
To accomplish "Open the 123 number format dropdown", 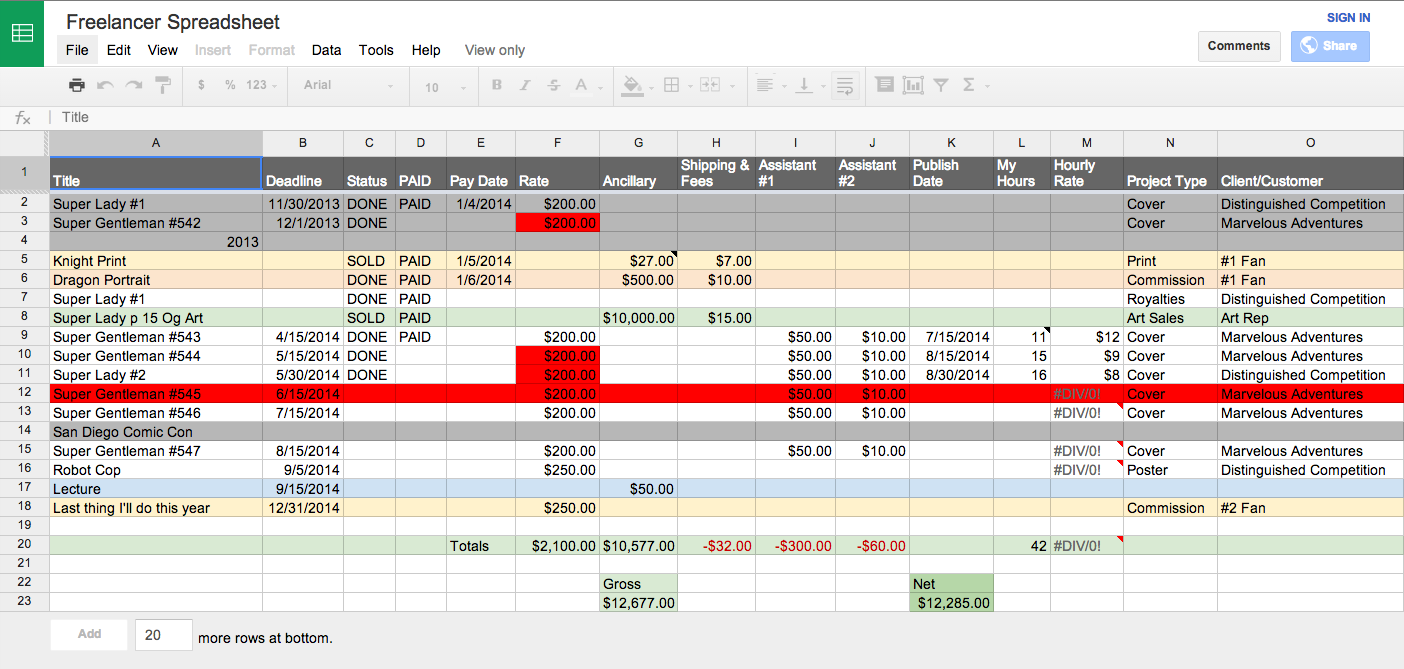I will pos(263,86).
